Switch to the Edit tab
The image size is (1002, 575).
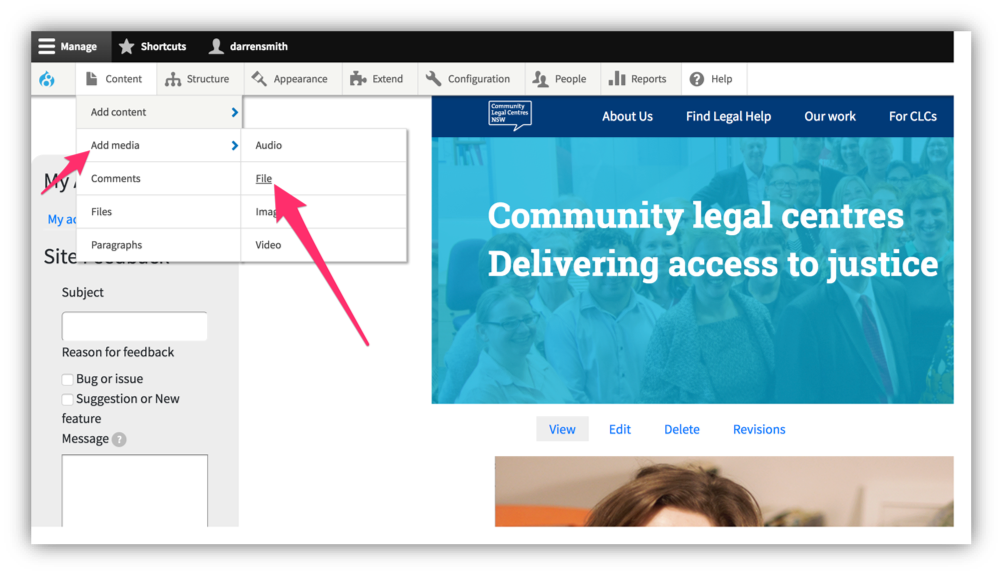(x=620, y=429)
